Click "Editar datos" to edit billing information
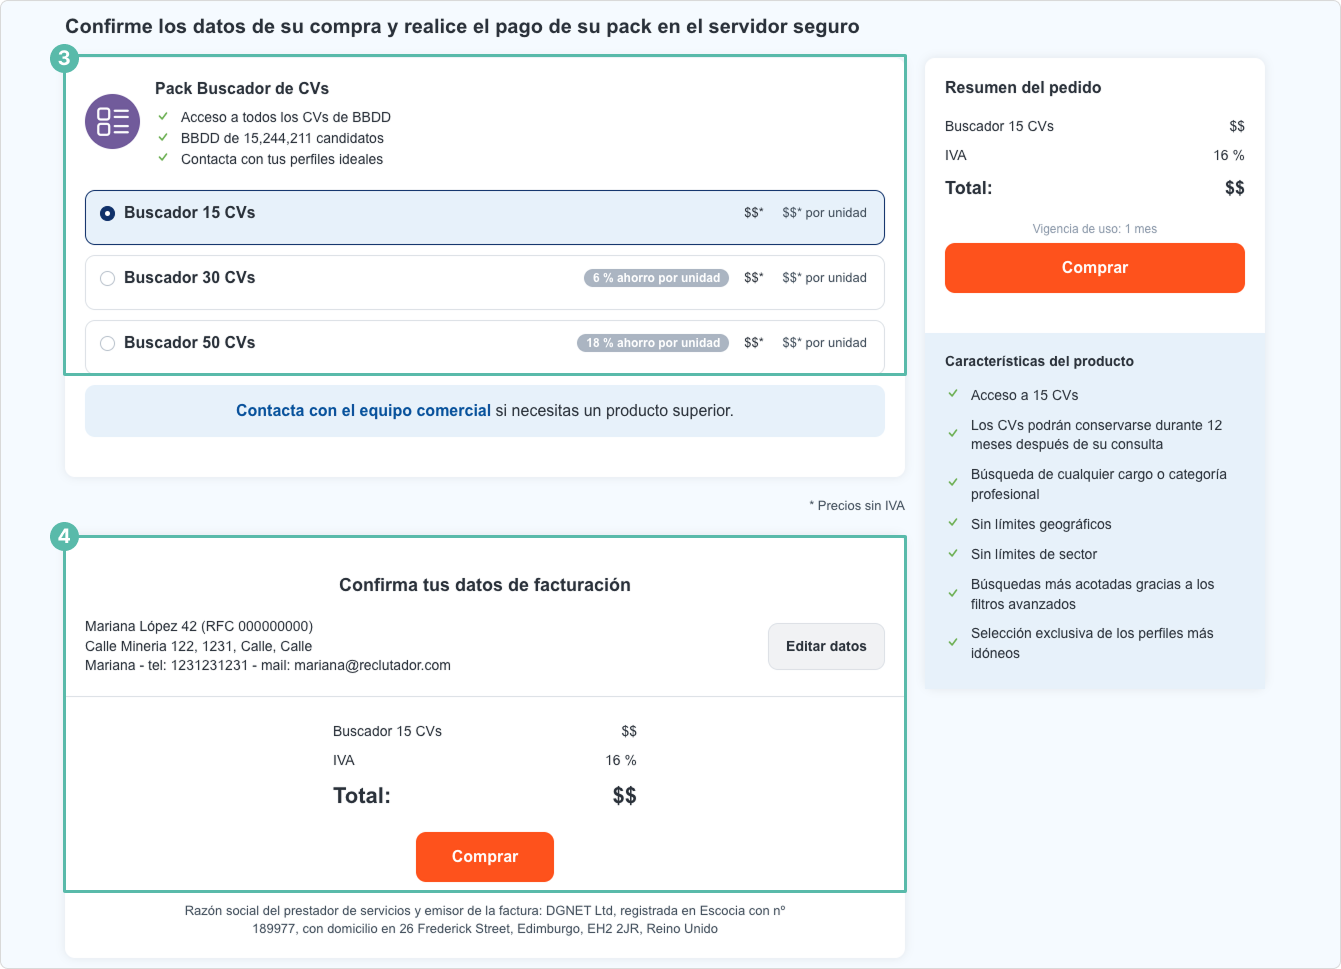Image resolution: width=1341 pixels, height=969 pixels. coord(826,646)
